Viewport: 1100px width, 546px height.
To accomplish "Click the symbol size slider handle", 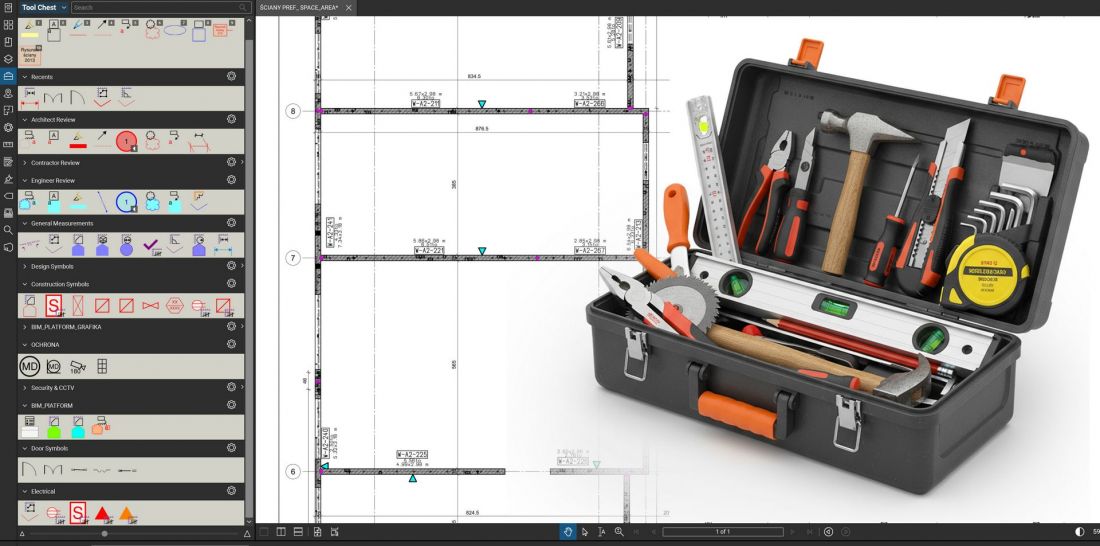I will (x=105, y=534).
